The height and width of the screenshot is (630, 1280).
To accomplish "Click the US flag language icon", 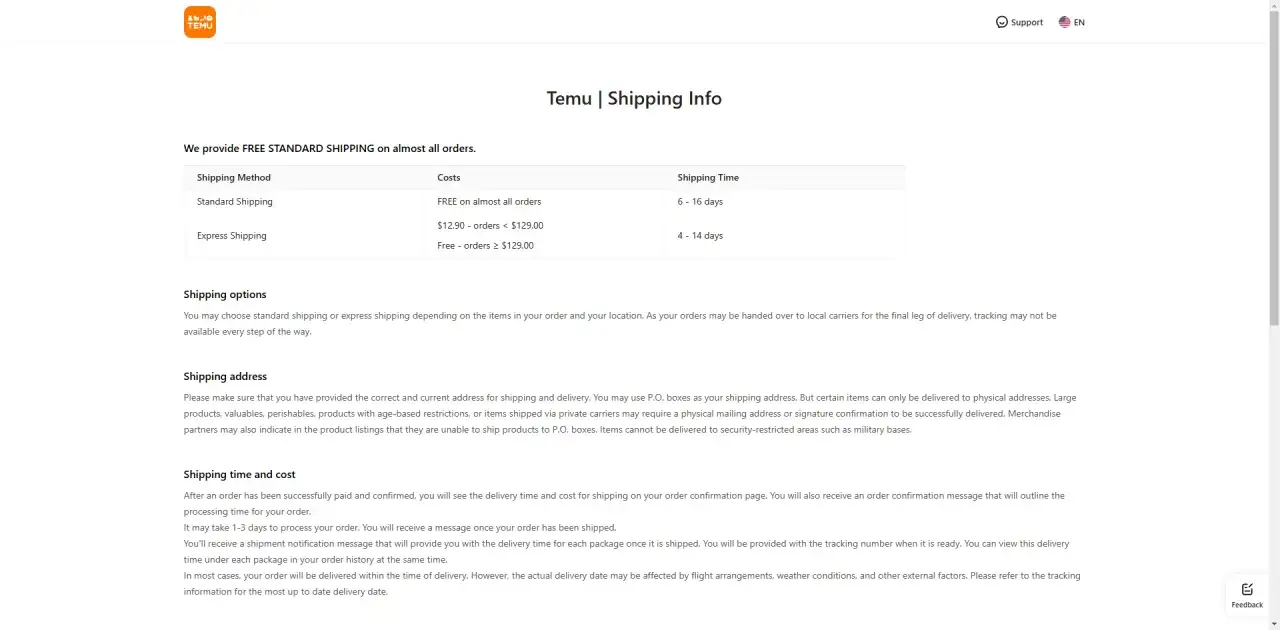I will point(1064,22).
